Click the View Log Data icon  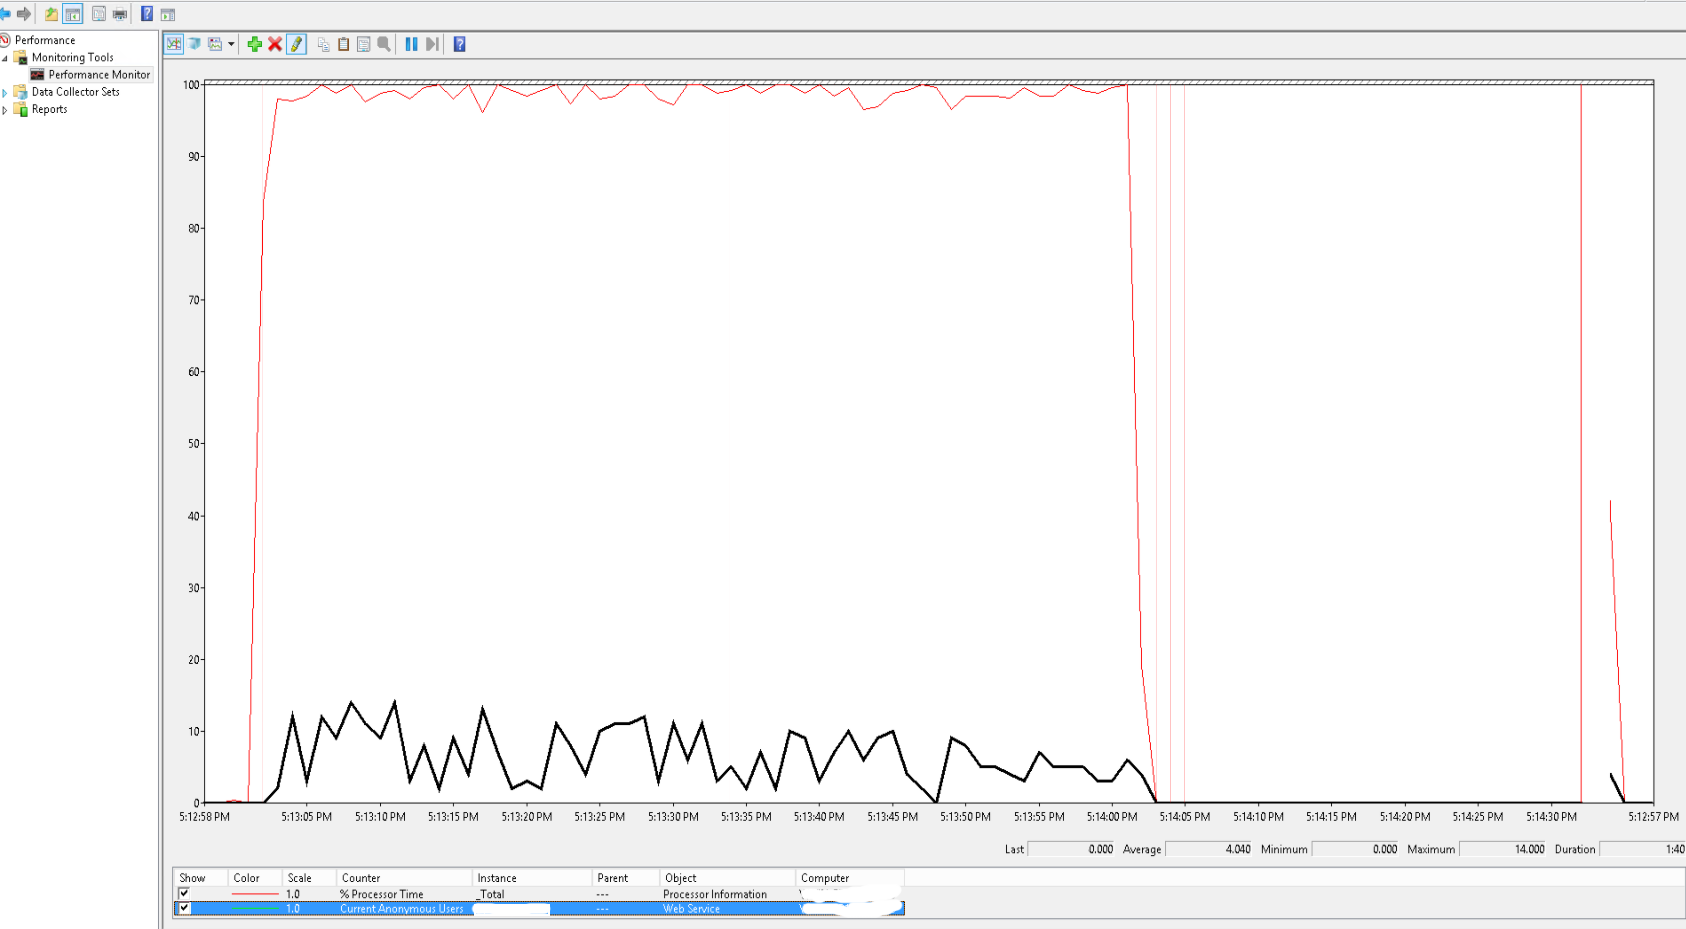(x=195, y=44)
